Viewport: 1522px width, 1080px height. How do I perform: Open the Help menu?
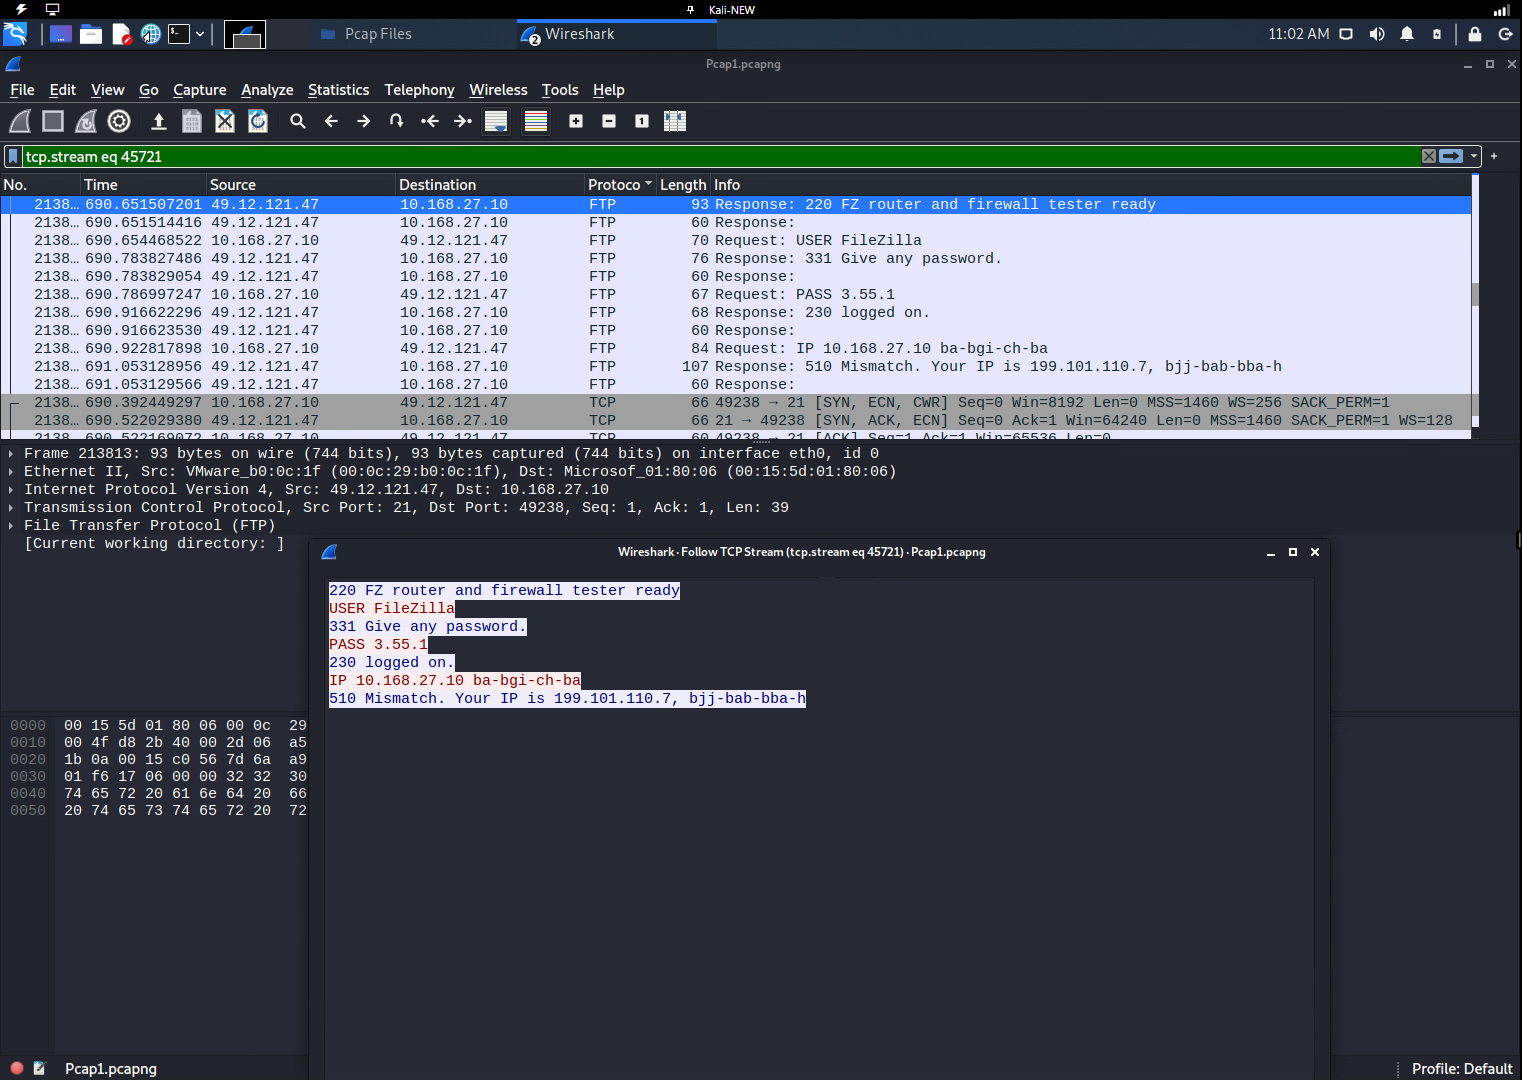pyautogui.click(x=608, y=90)
